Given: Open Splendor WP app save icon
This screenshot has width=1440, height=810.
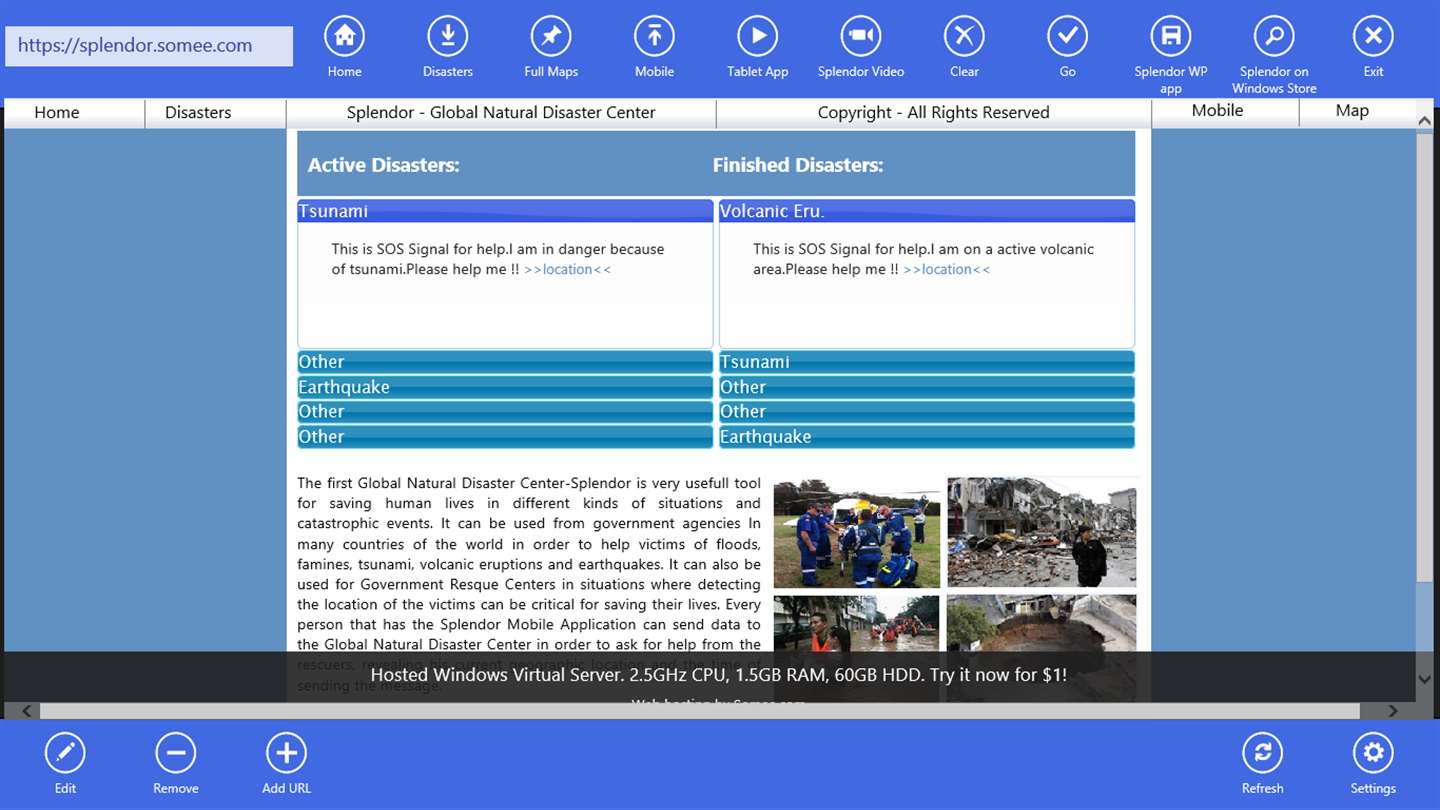Looking at the screenshot, I should point(1171,37).
